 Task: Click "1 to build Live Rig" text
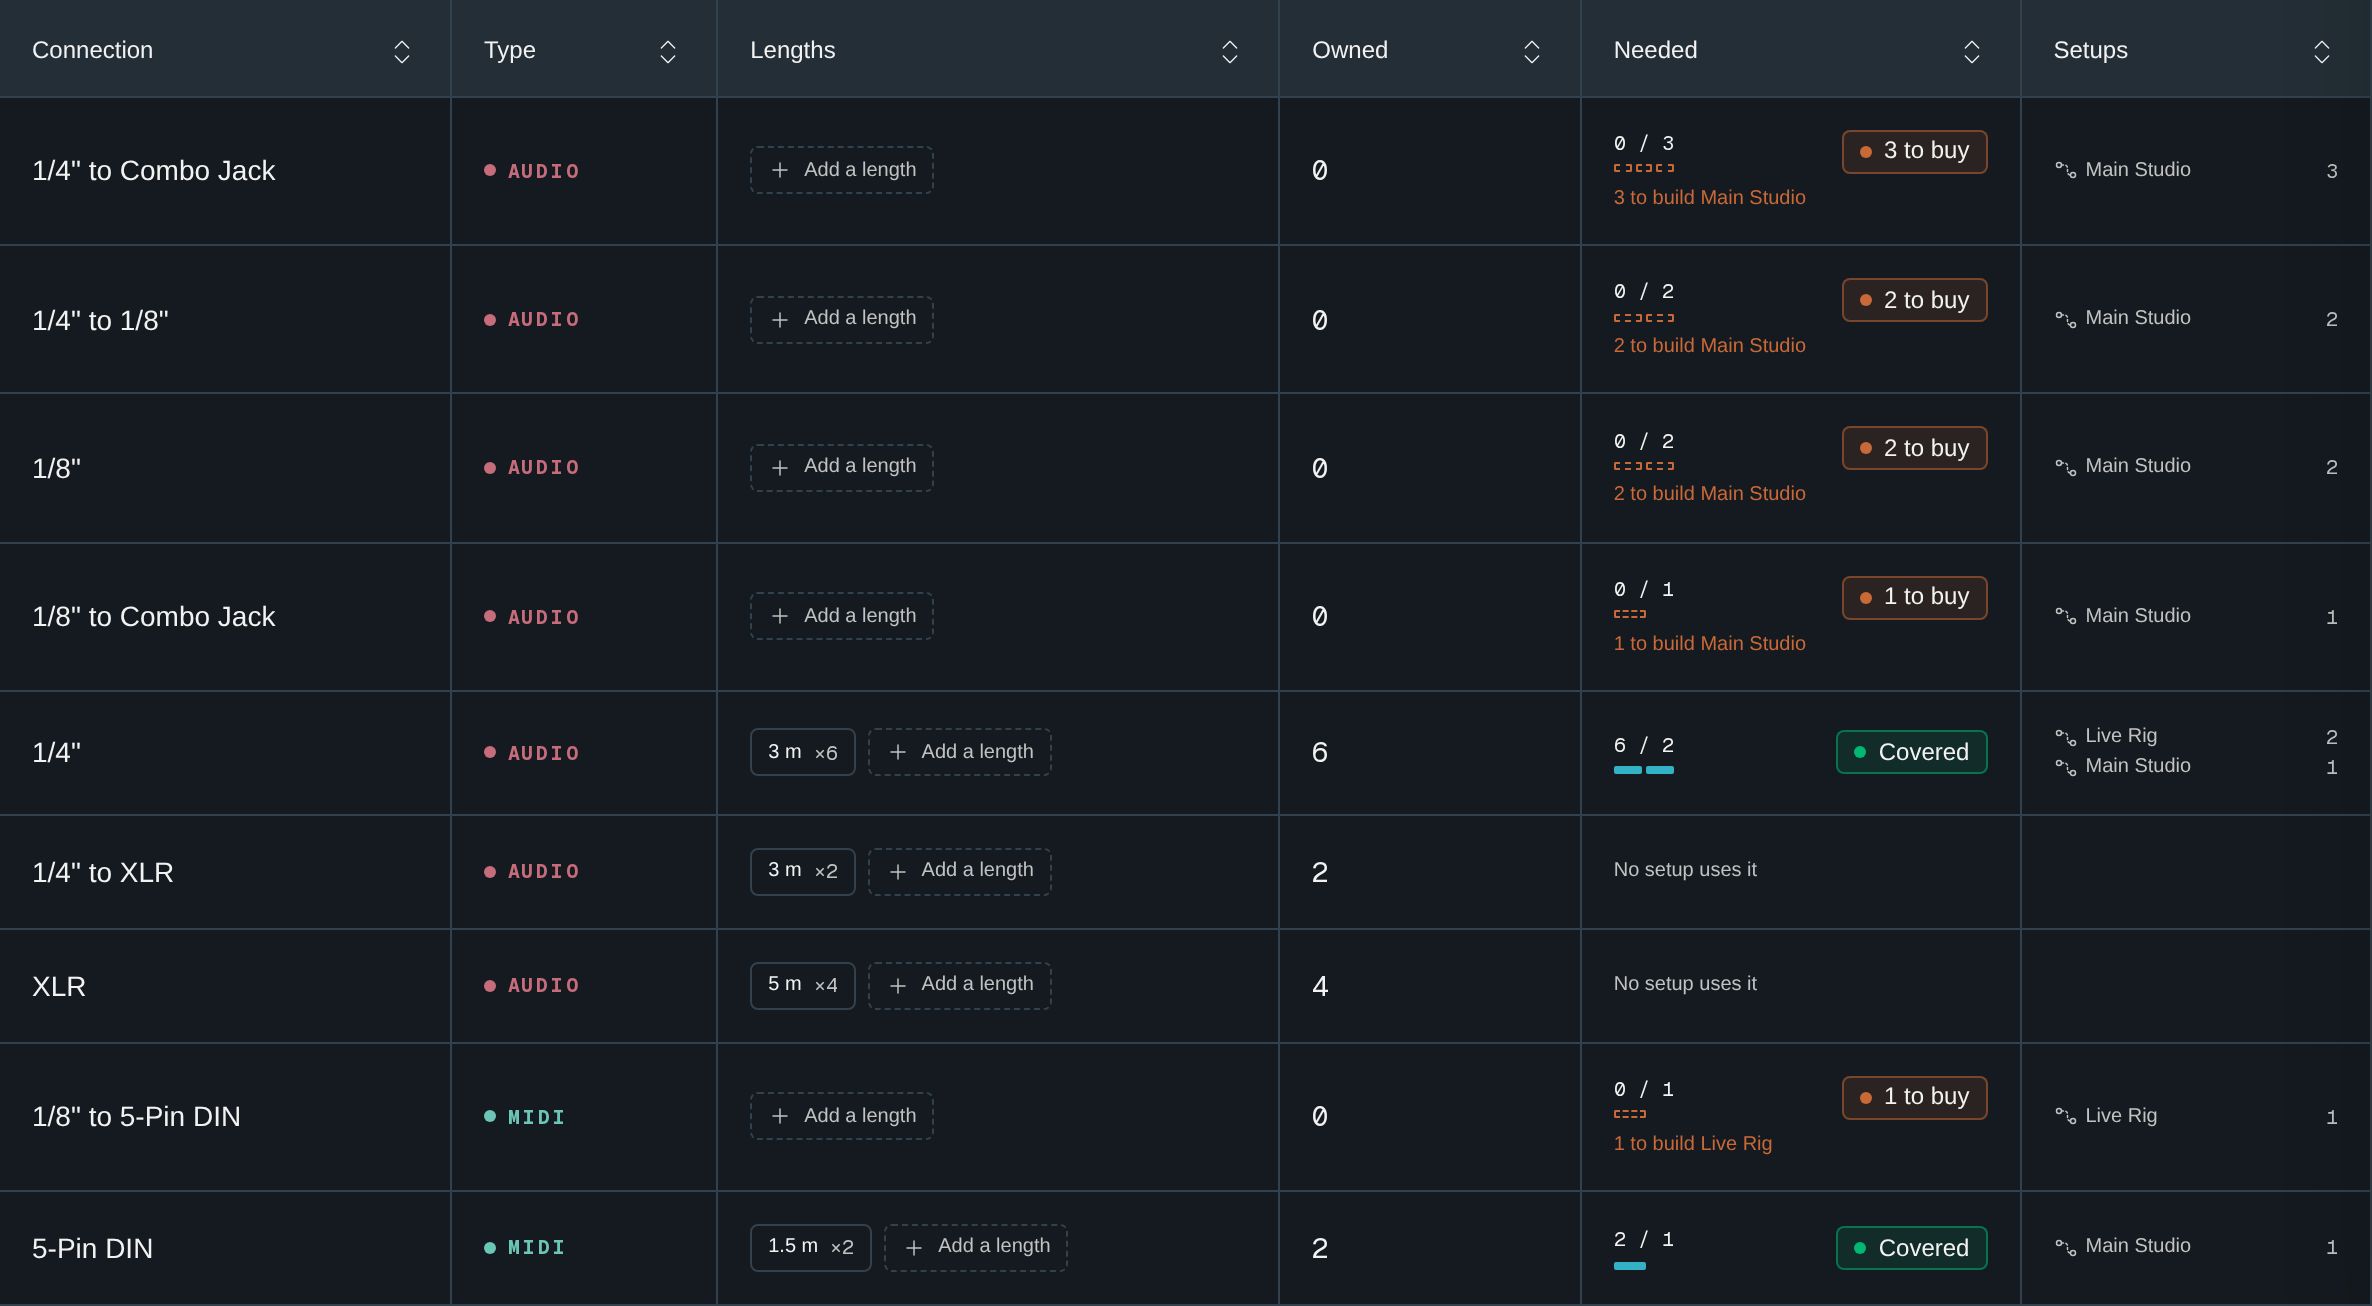[1692, 1143]
